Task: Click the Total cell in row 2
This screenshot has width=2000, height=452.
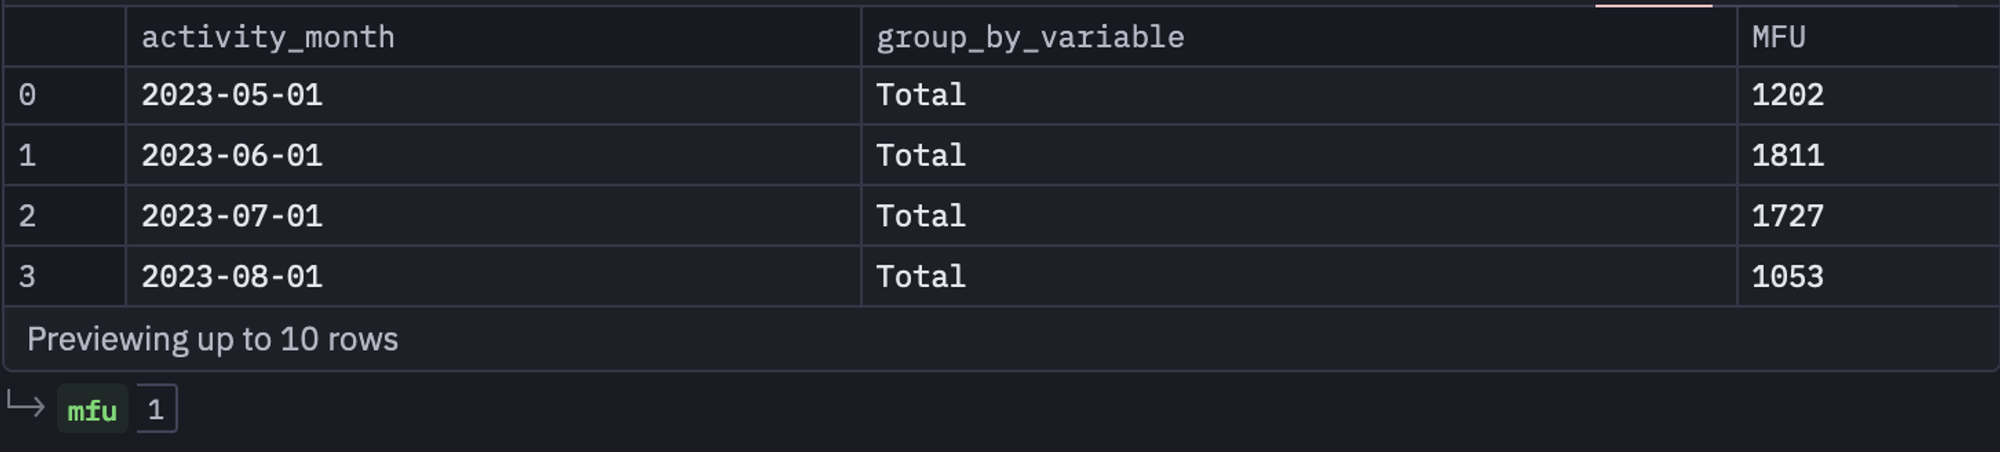Action: coord(1299,216)
